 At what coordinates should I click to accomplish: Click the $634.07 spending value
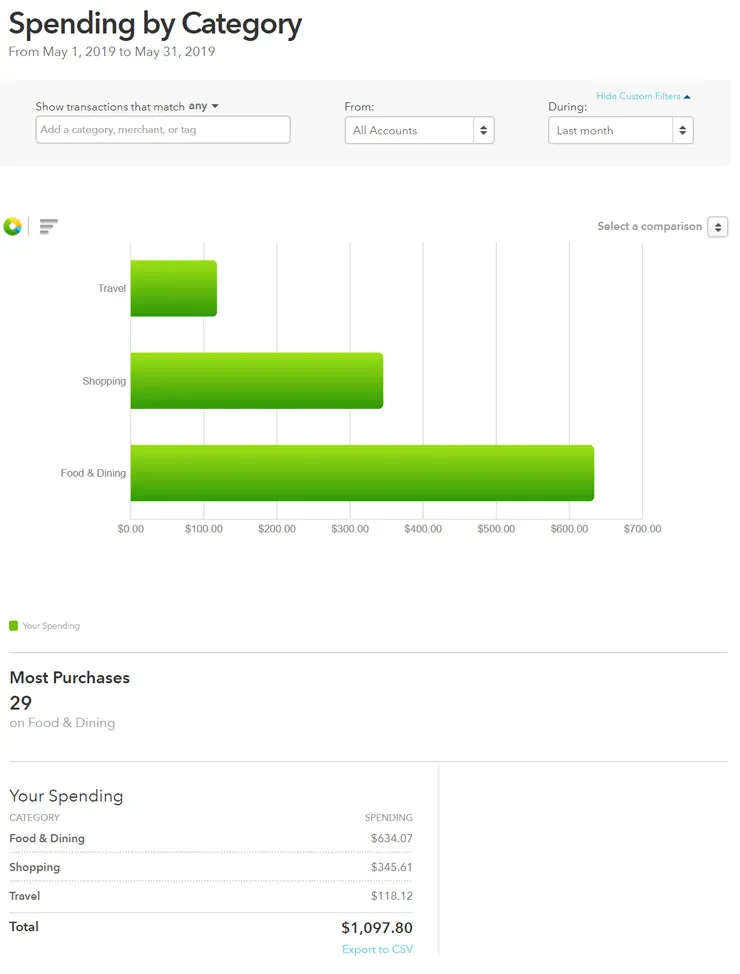tap(391, 838)
